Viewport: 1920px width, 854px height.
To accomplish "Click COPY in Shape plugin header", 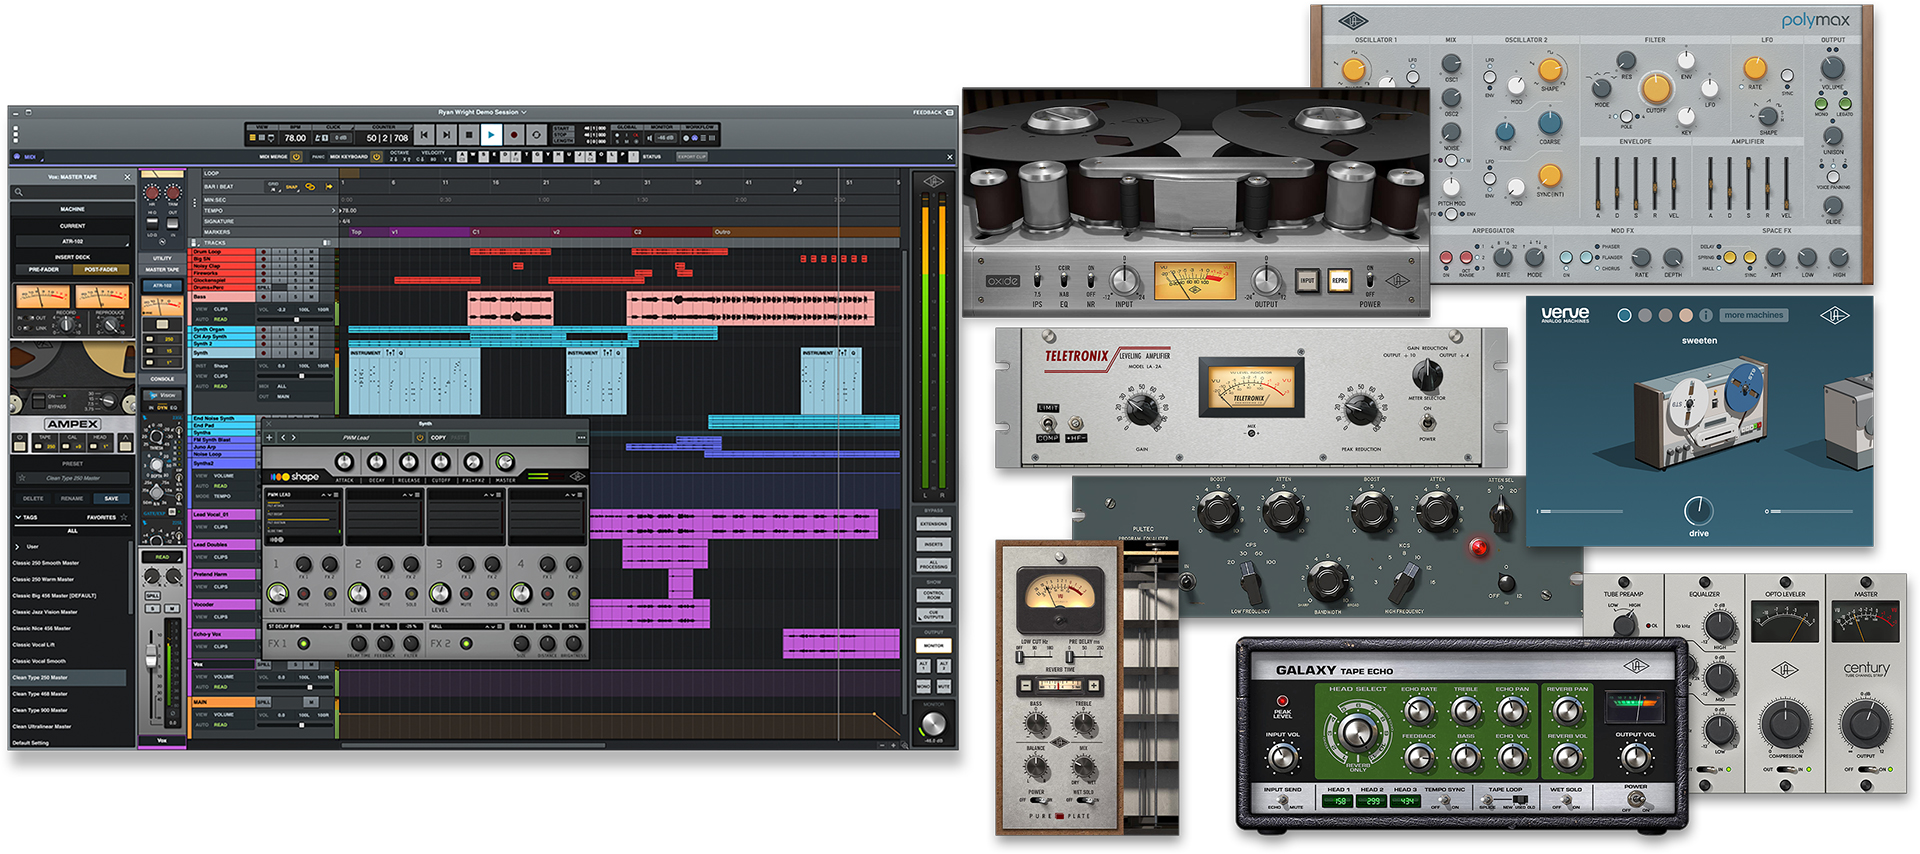I will coord(438,437).
